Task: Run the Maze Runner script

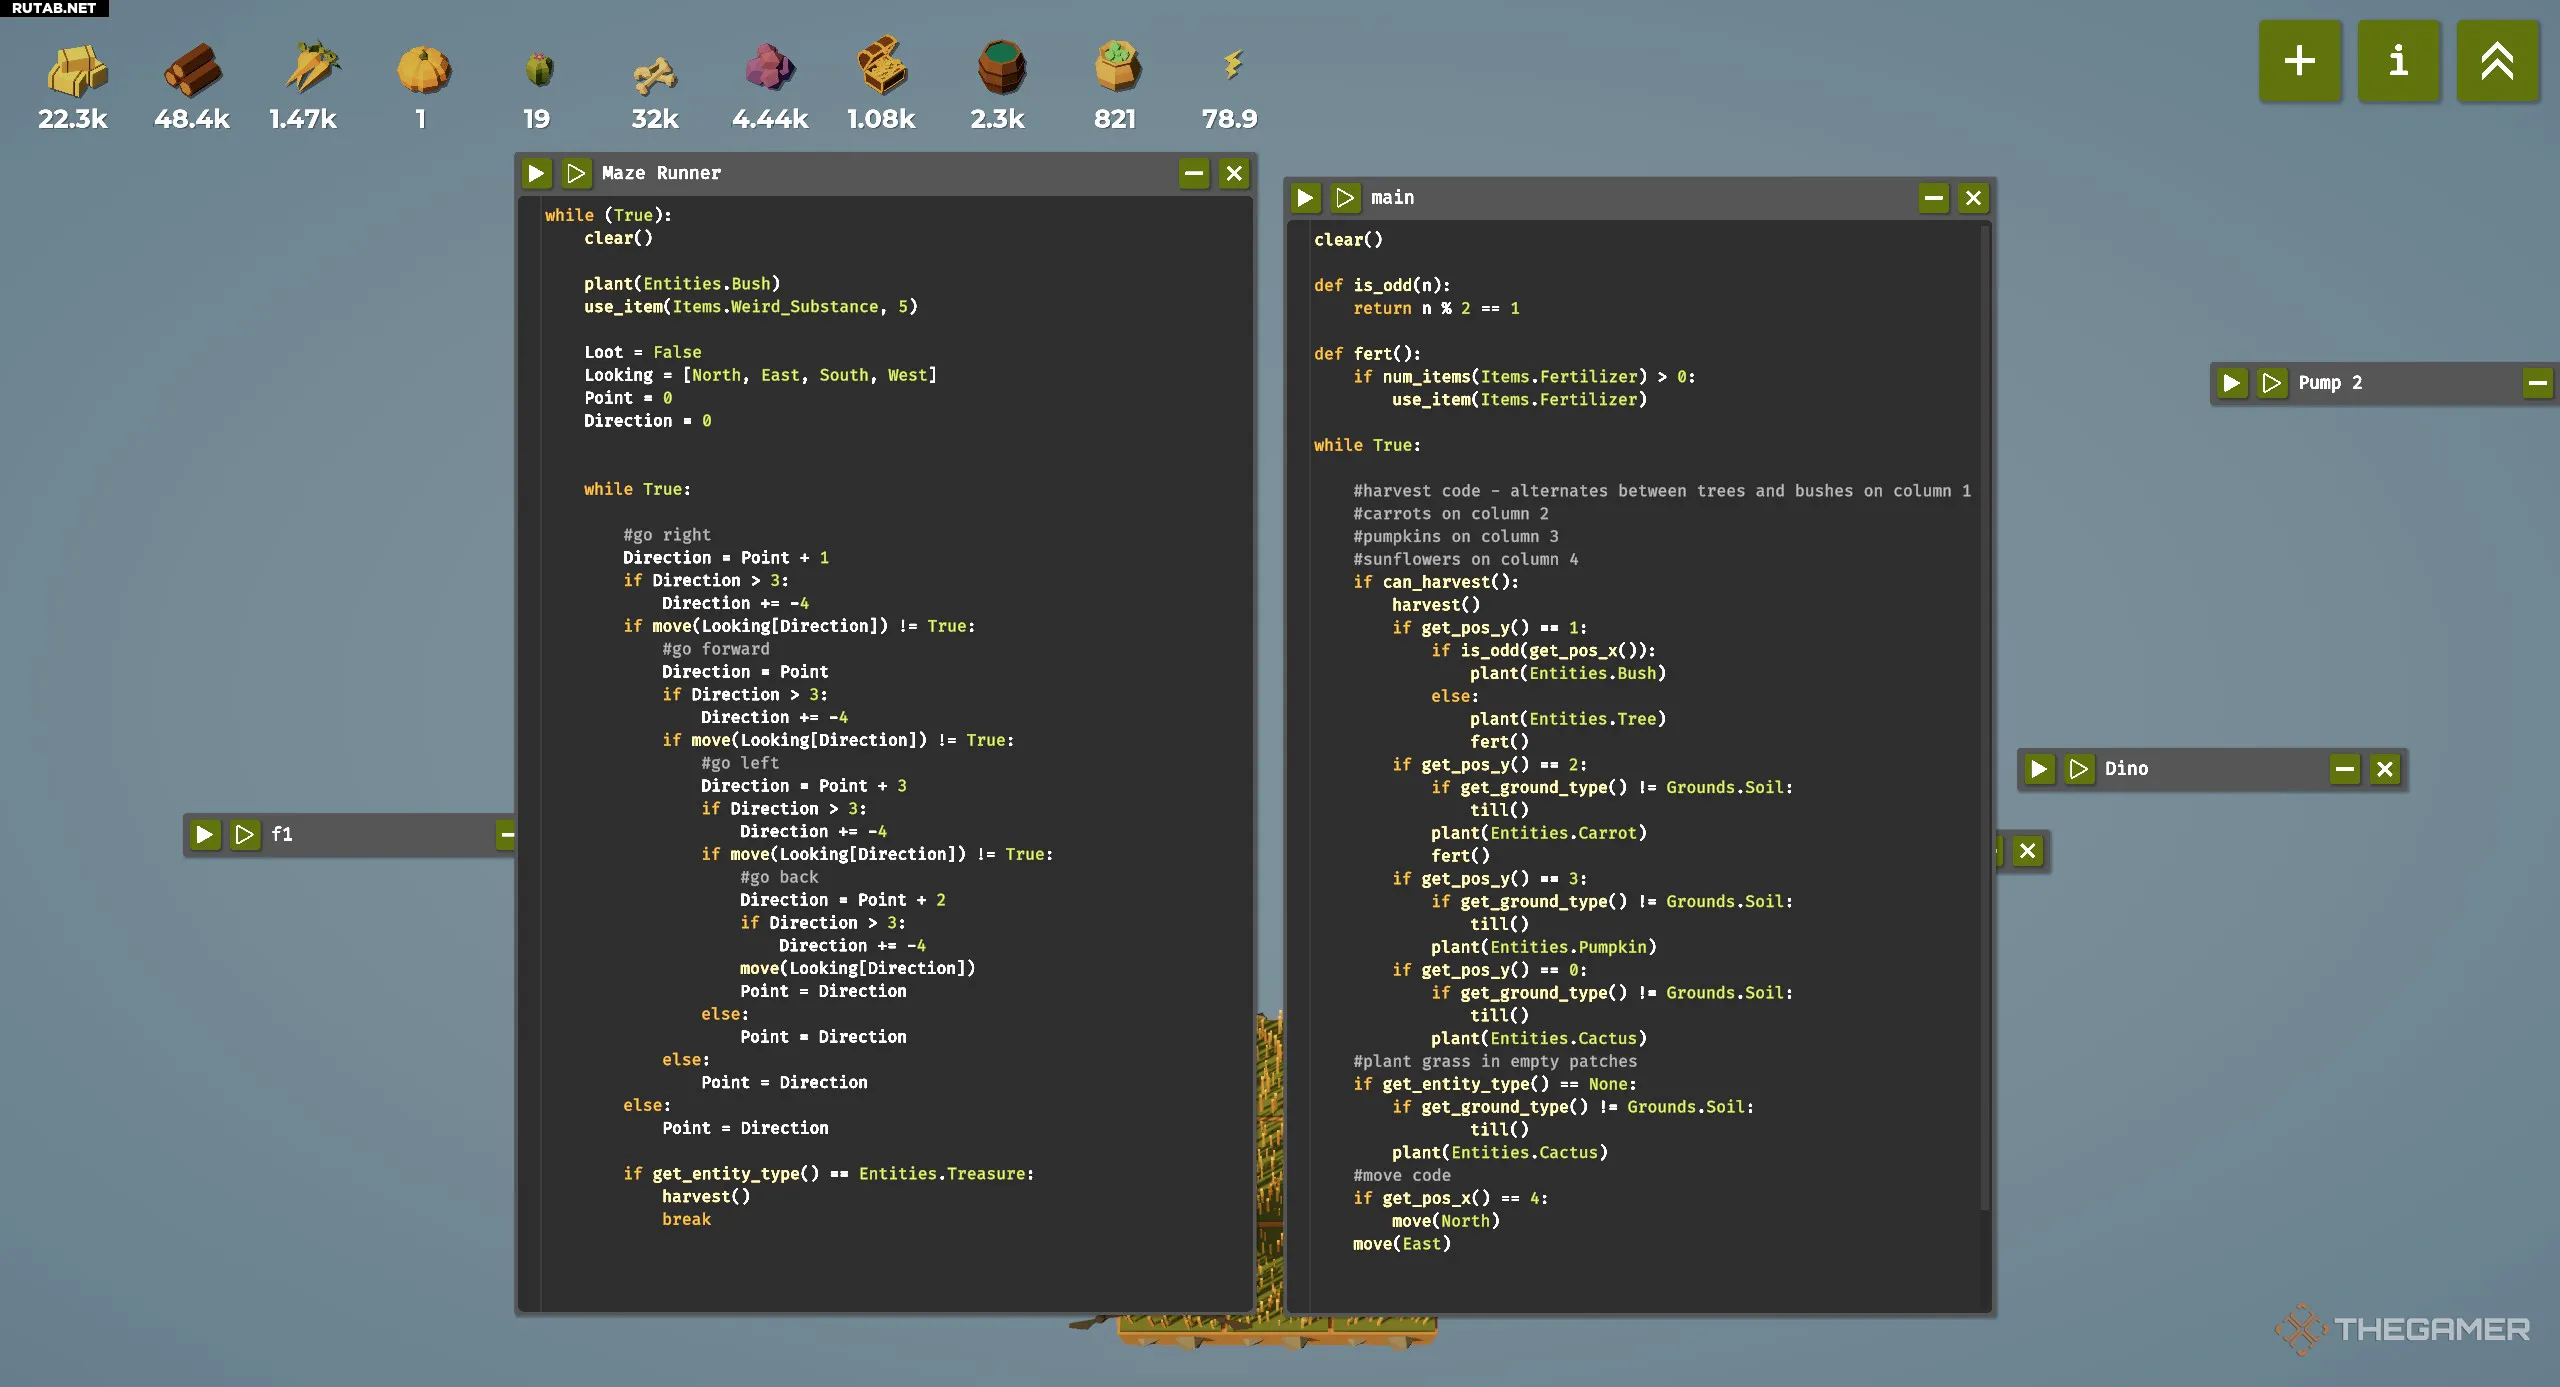Action: tap(537, 174)
